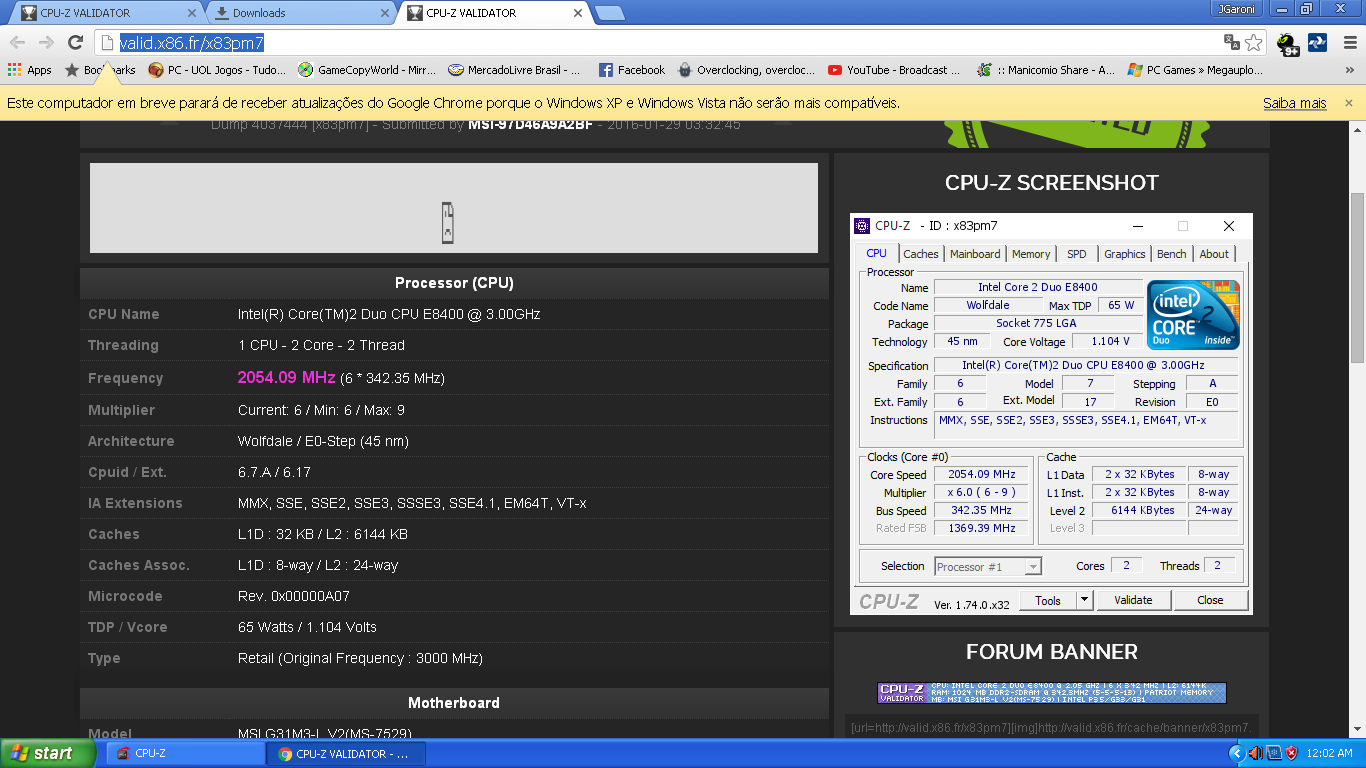
Task: Switch to CPU-Z in the taskbar
Action: [x=185, y=753]
